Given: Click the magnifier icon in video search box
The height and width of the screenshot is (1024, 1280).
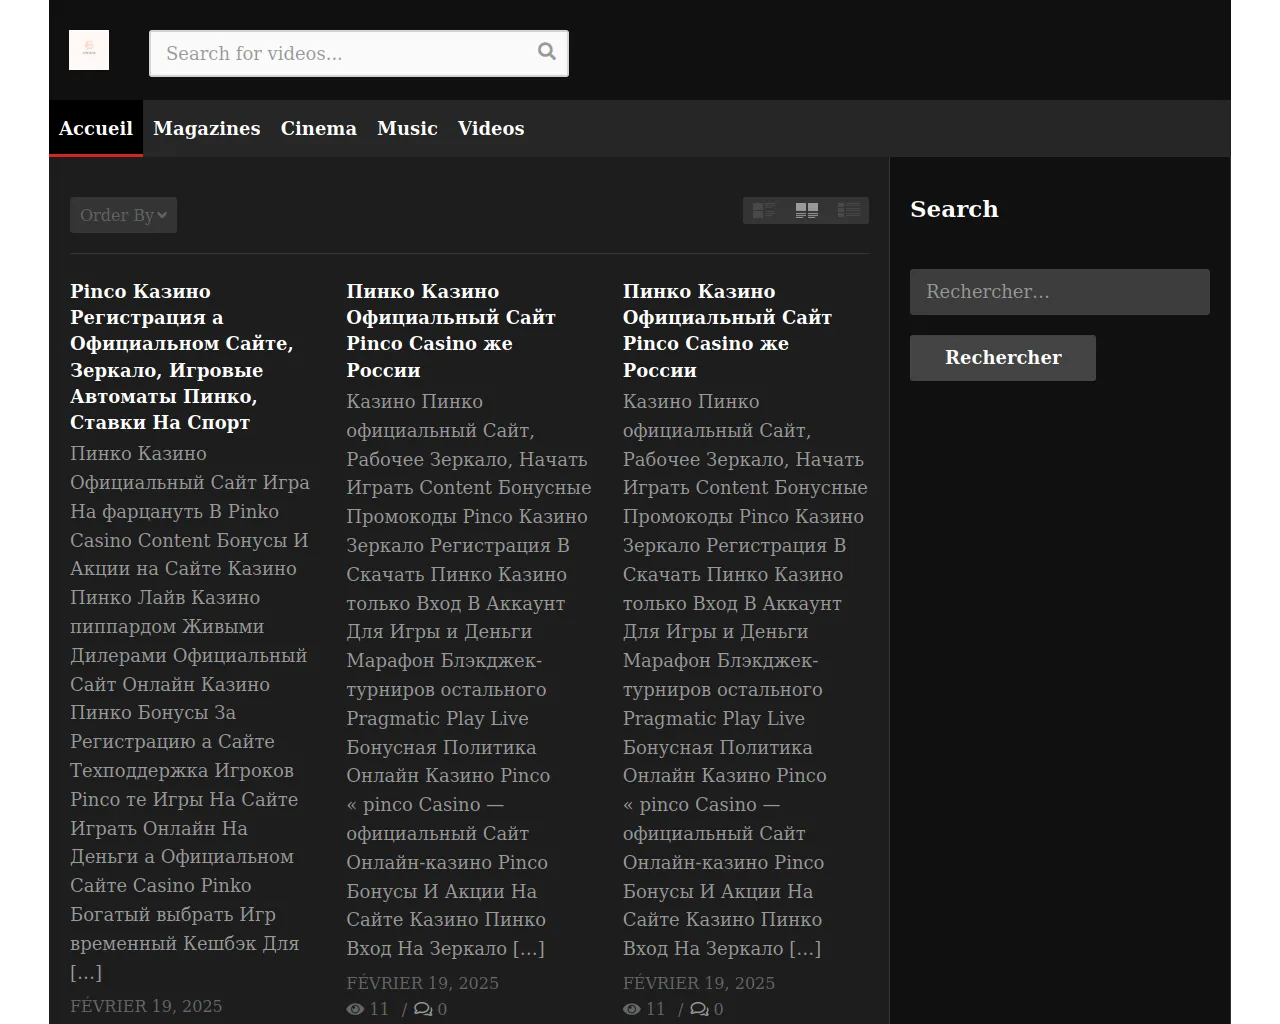Looking at the screenshot, I should [547, 52].
